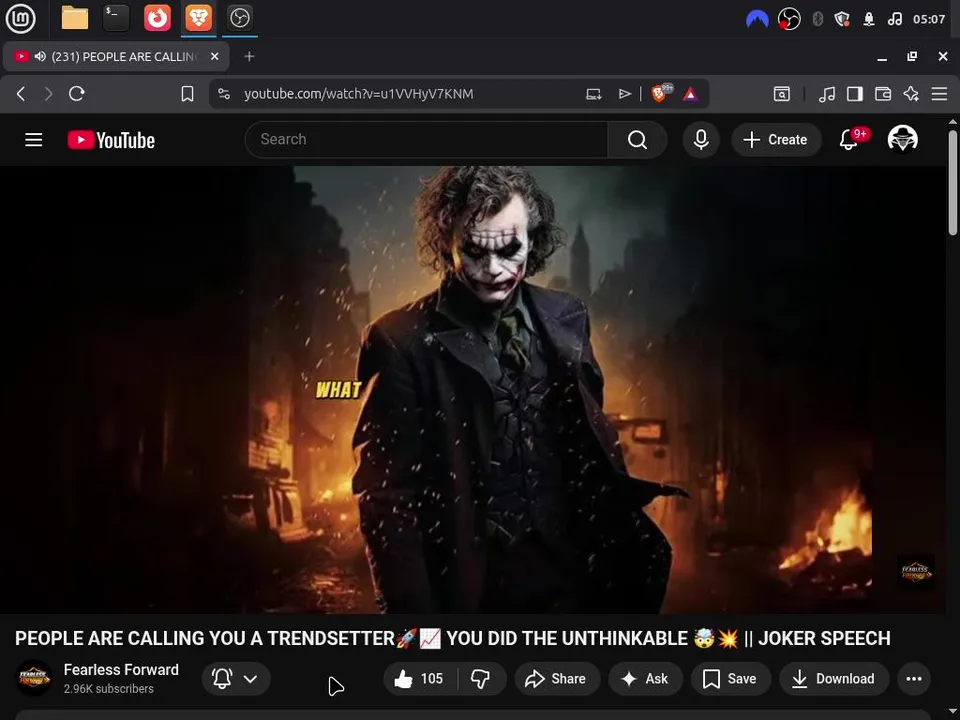The height and width of the screenshot is (720, 960).
Task: Click the blue VPN tray icon
Action: [x=757, y=20]
